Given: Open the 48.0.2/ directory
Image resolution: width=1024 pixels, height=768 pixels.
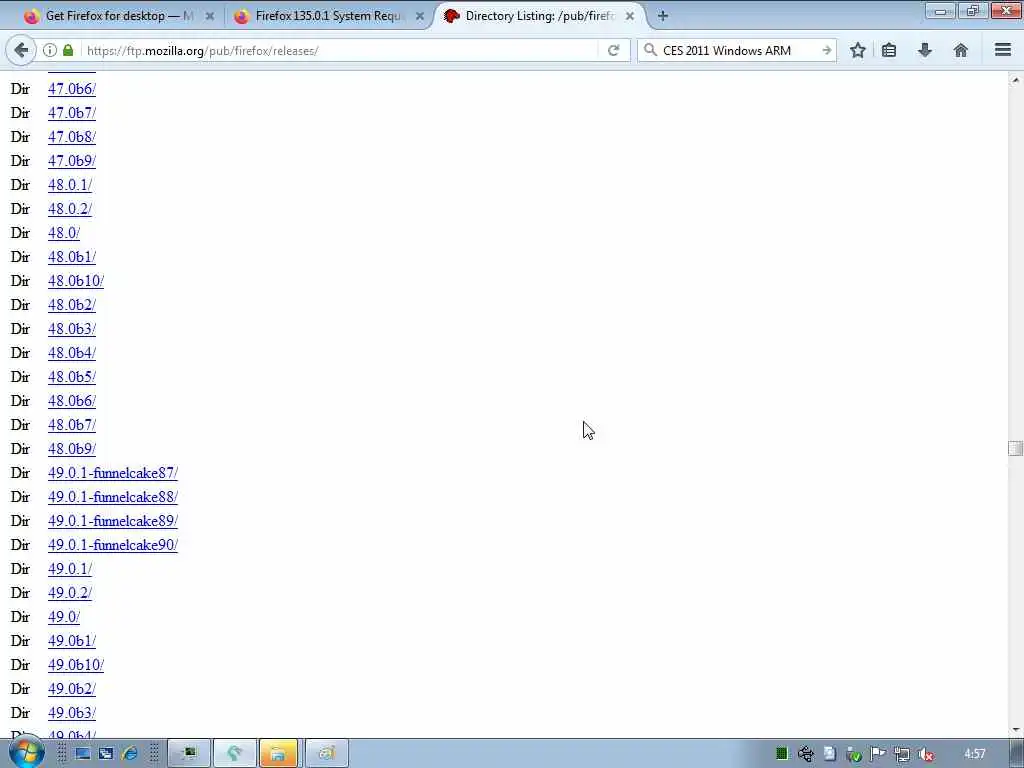Looking at the screenshot, I should coord(70,209).
